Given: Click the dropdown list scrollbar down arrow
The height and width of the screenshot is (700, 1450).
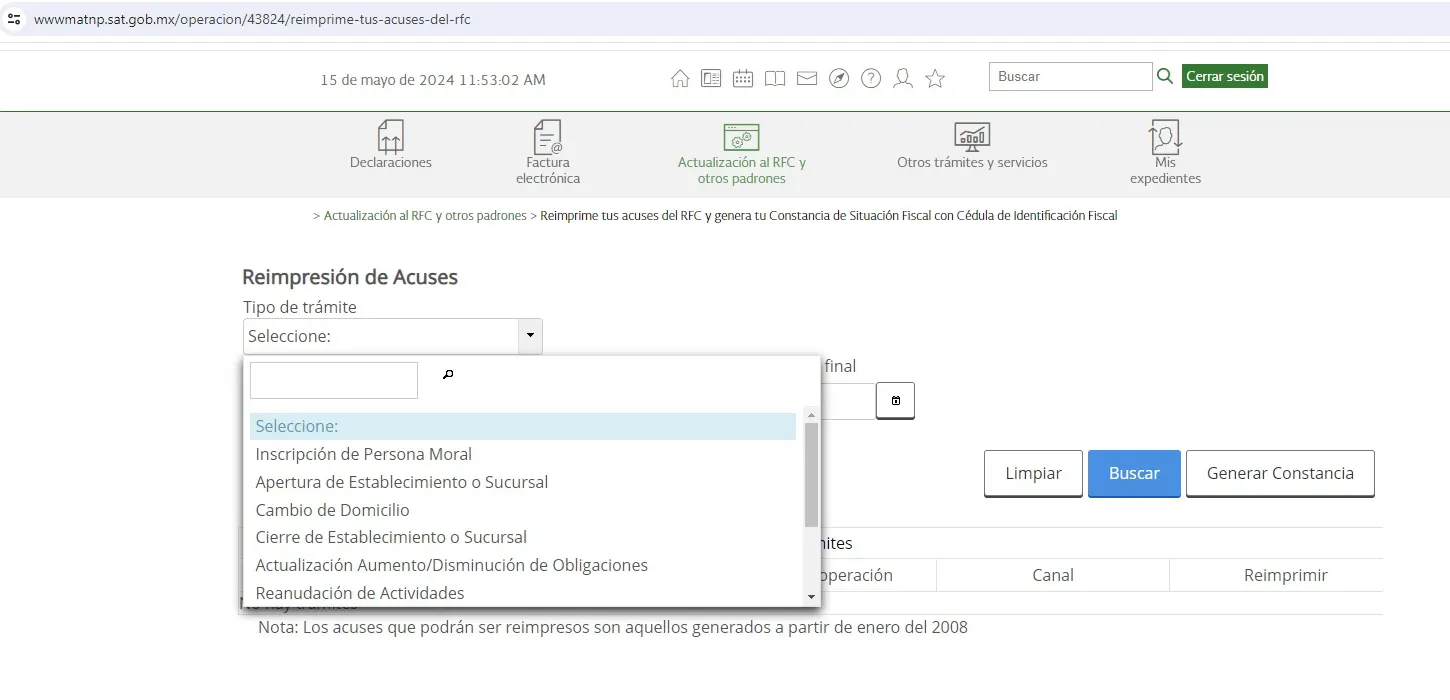Looking at the screenshot, I should click(811, 597).
